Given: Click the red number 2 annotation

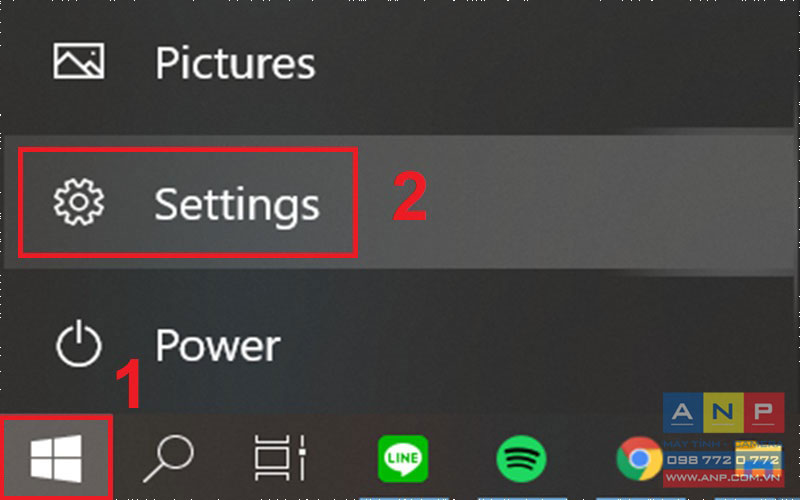Looking at the screenshot, I should click(410, 196).
